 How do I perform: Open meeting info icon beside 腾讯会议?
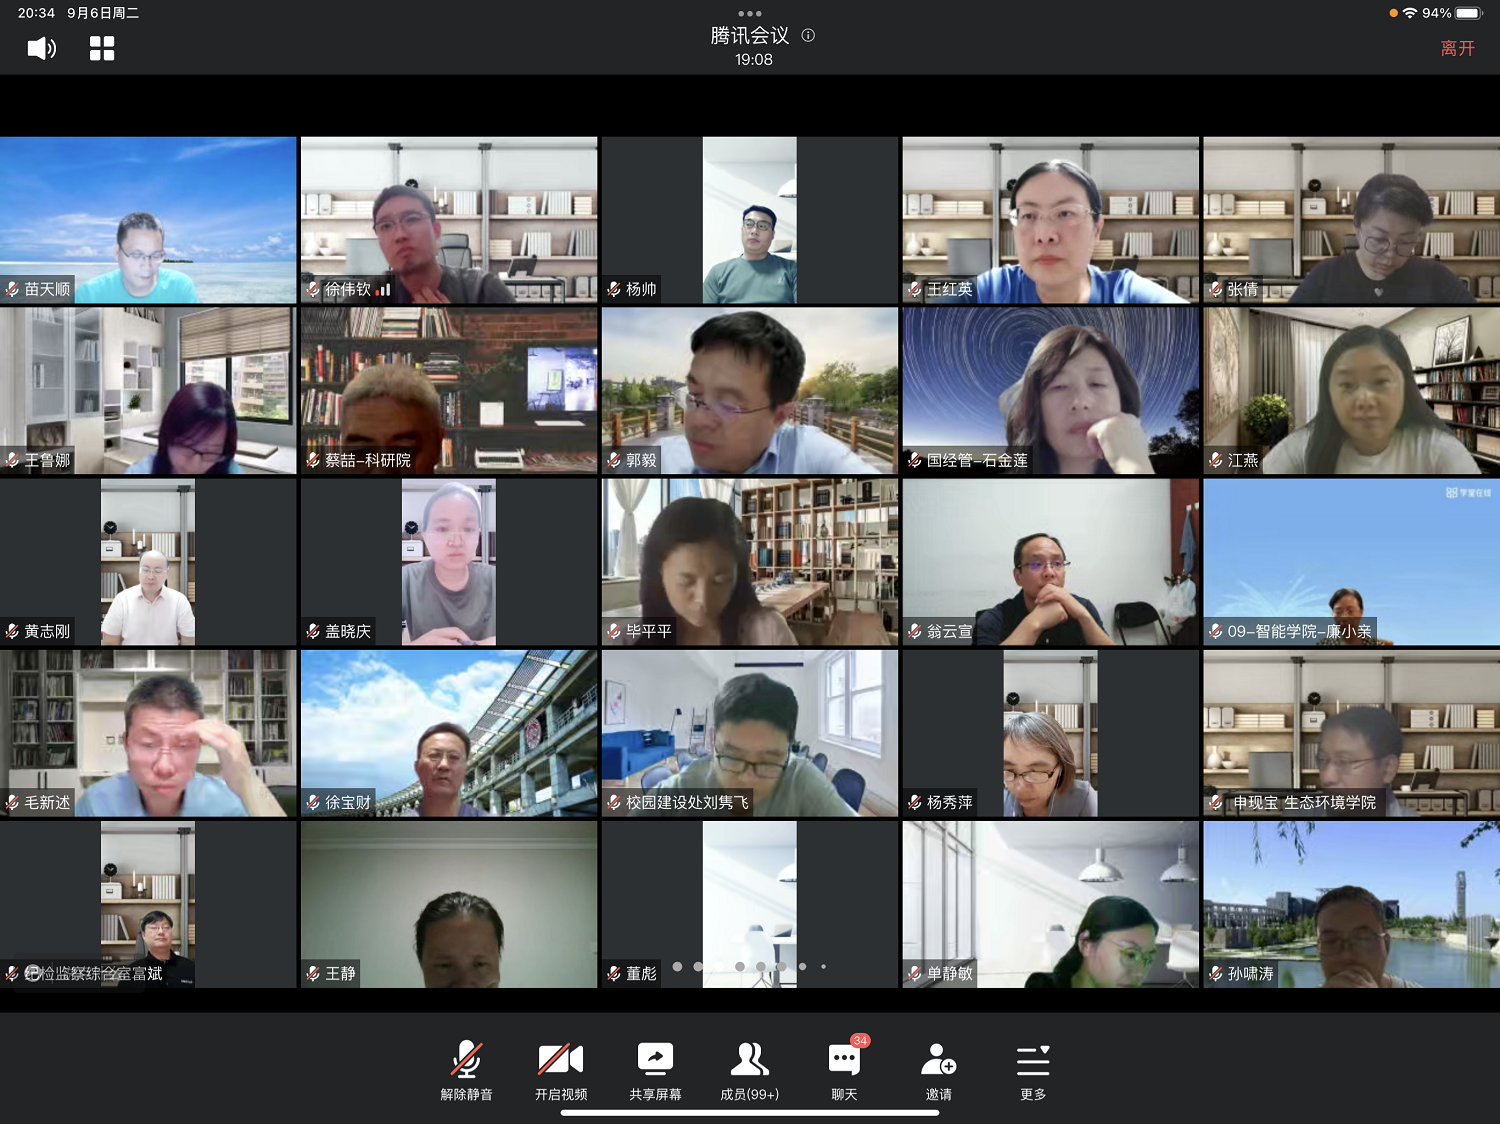(x=808, y=35)
